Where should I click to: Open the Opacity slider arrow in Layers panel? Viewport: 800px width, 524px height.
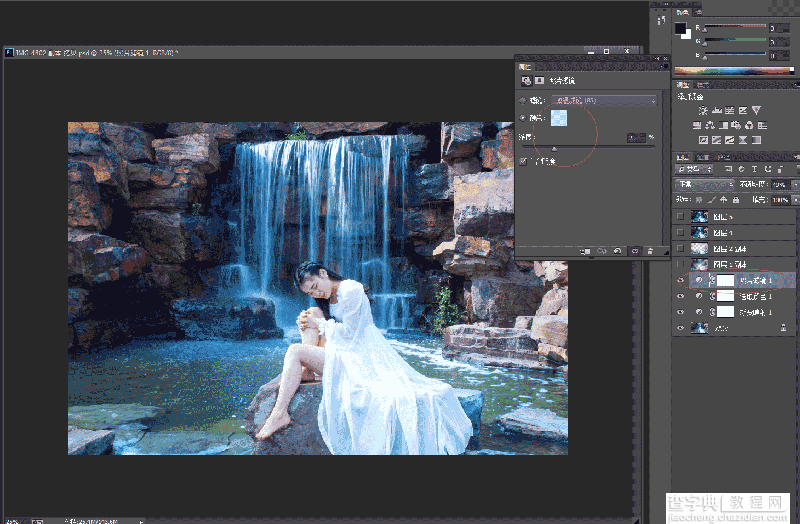click(x=795, y=184)
